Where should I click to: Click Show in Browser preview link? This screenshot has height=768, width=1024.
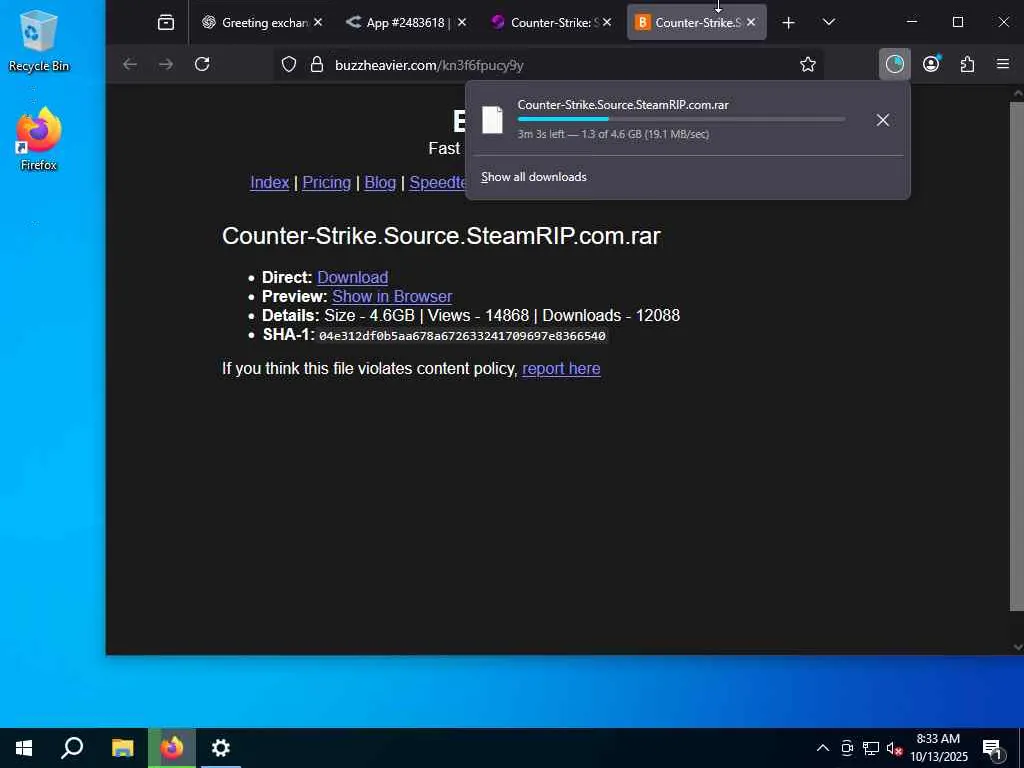click(x=392, y=296)
